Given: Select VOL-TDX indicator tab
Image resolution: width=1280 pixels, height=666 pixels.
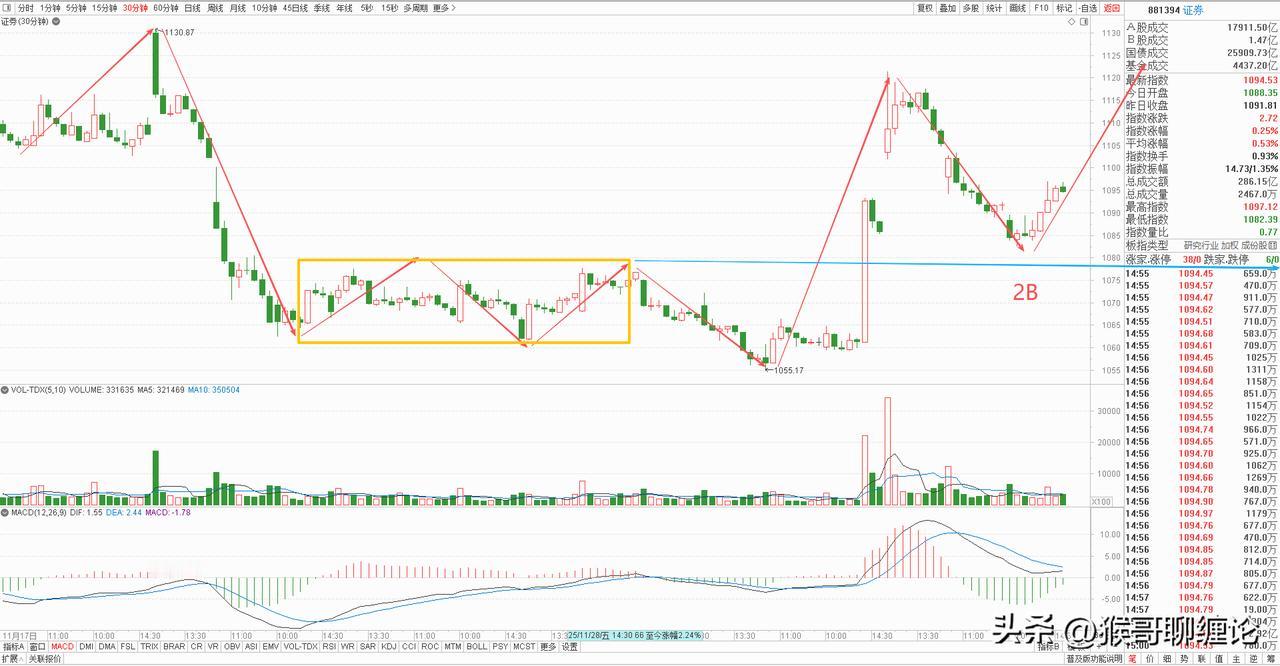Looking at the screenshot, I should 301,647.
